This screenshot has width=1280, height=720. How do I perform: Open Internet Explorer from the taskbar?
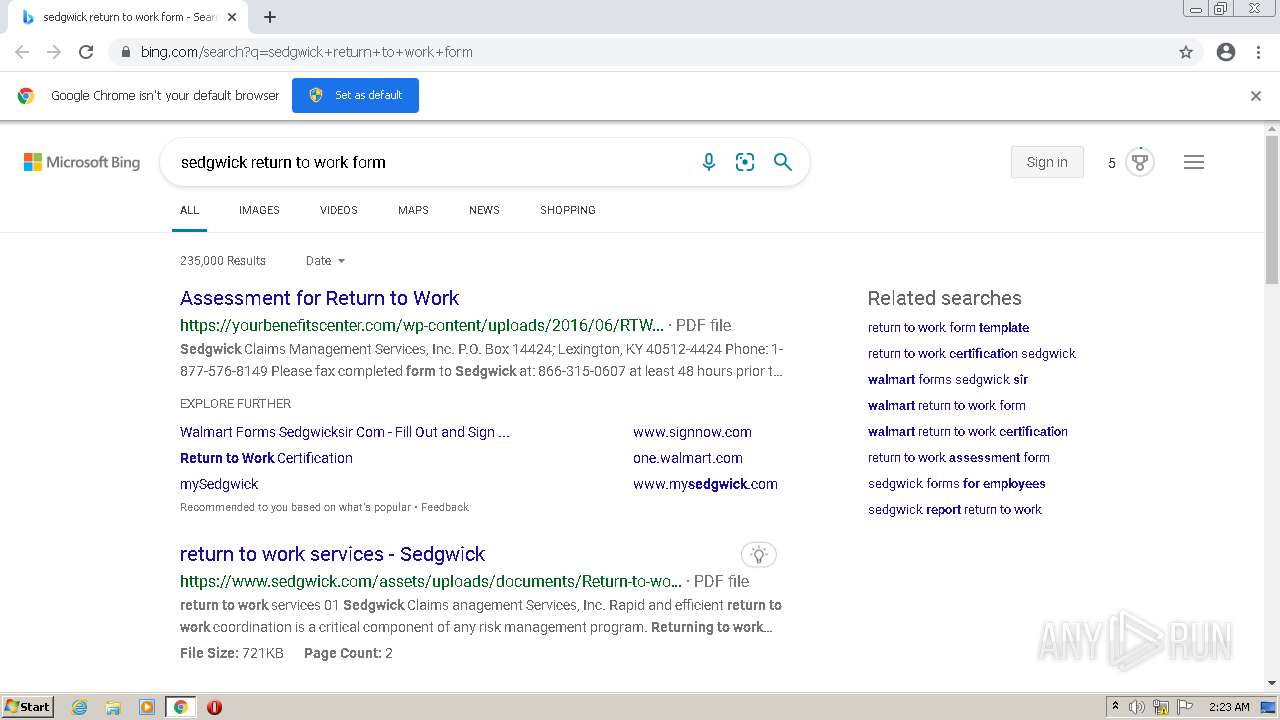[x=80, y=707]
